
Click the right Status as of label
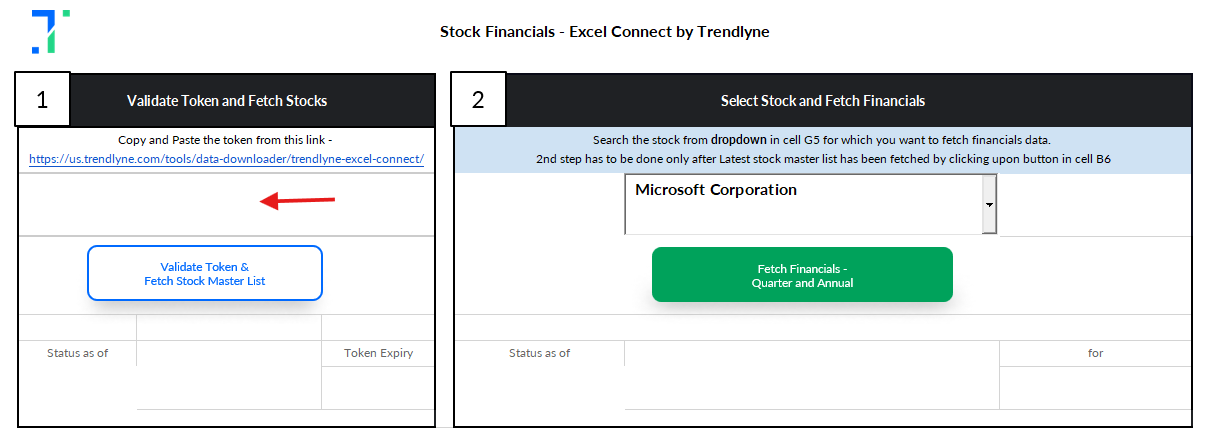(540, 353)
